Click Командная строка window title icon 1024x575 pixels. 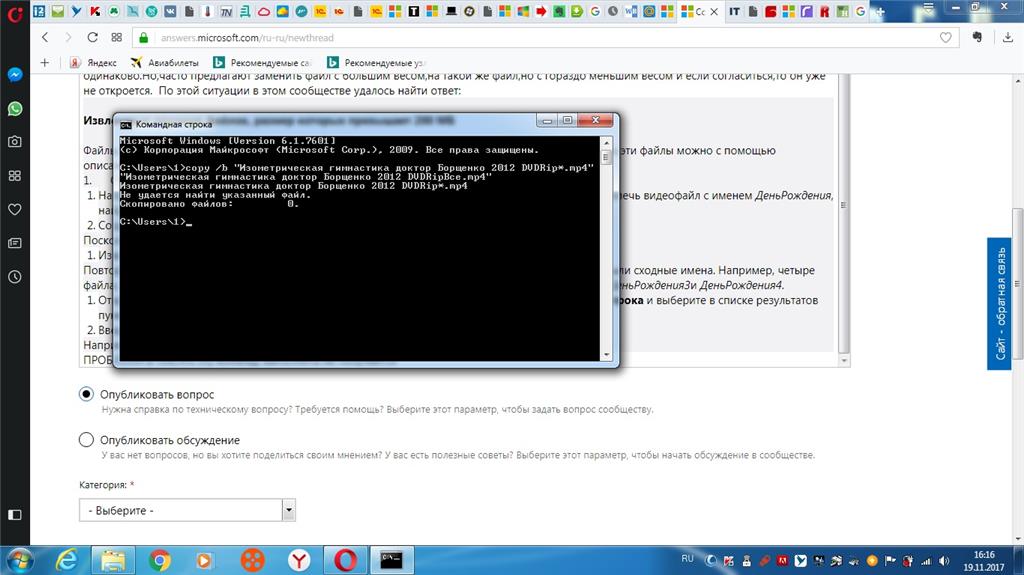click(126, 124)
